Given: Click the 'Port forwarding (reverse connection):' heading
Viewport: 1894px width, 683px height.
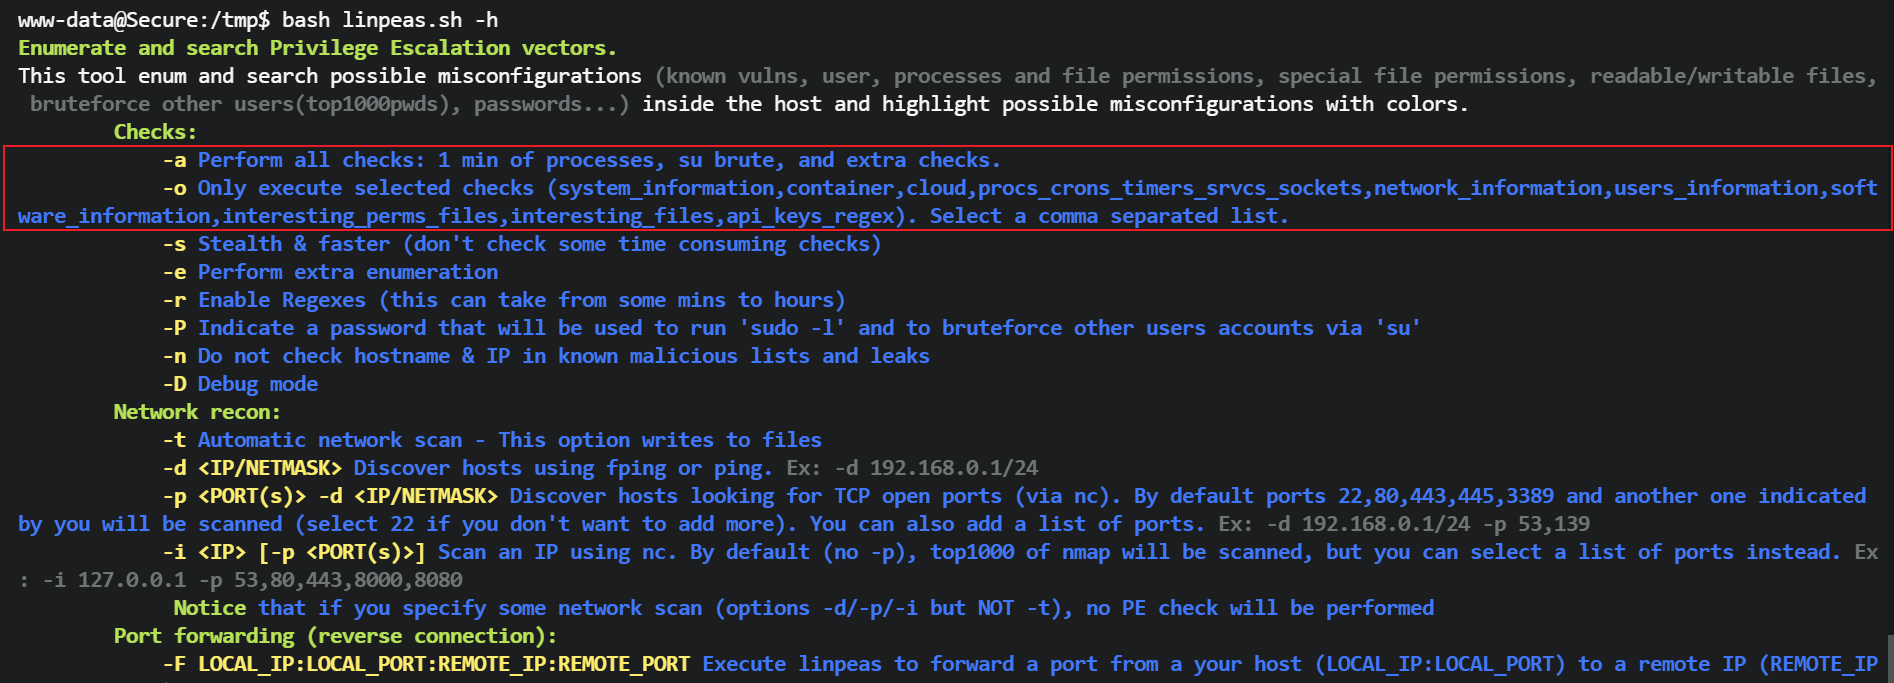Looking at the screenshot, I should point(335,636).
